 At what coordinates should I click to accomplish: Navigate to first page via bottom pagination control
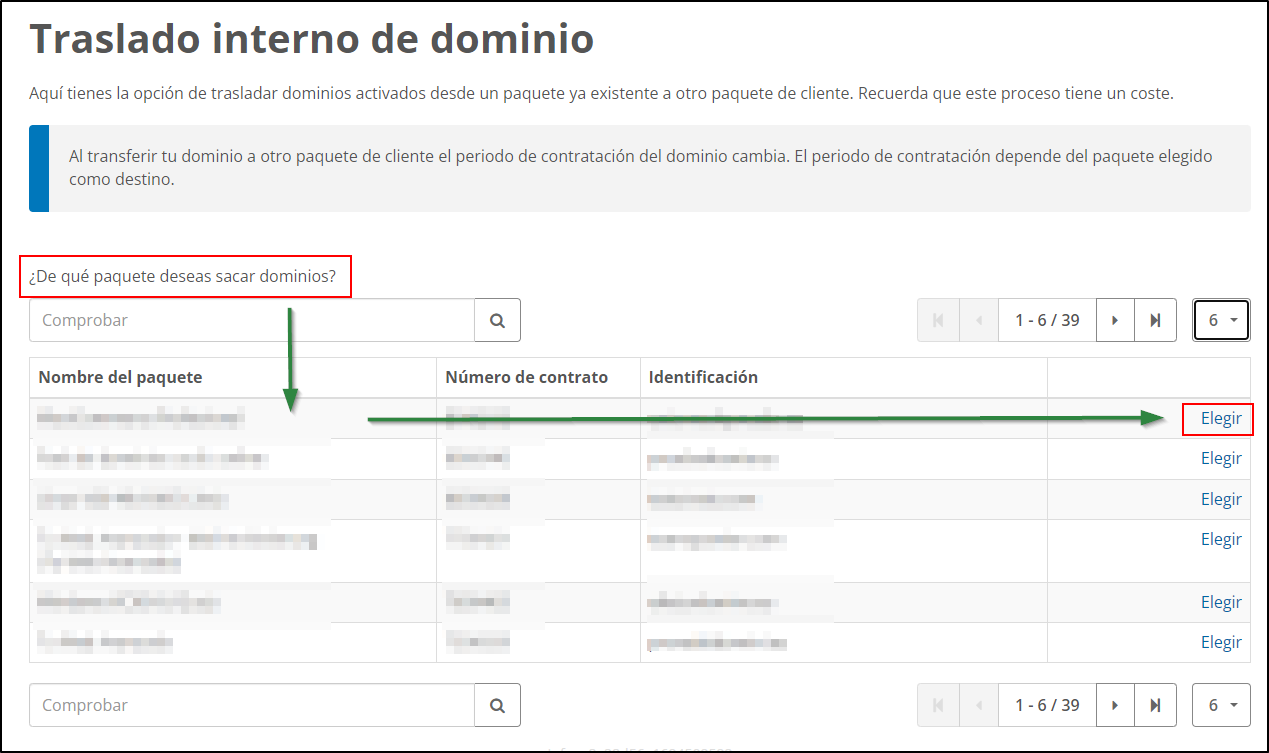938,704
